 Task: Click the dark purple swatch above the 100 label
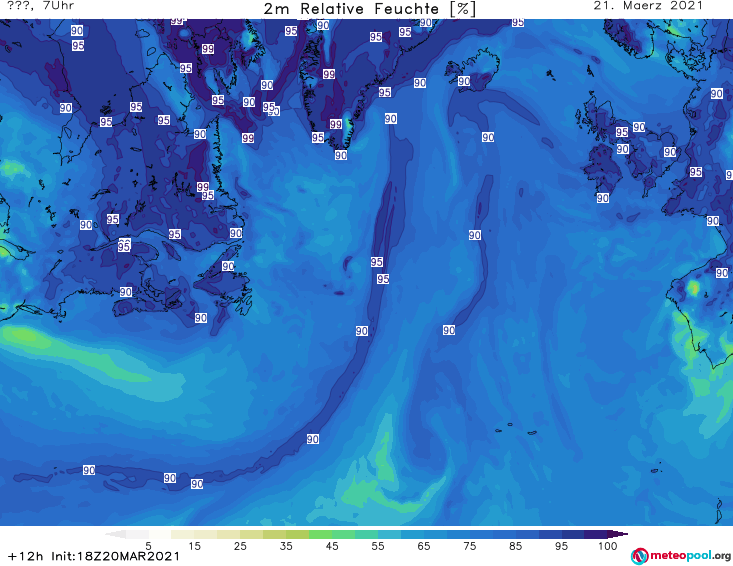coord(596,534)
